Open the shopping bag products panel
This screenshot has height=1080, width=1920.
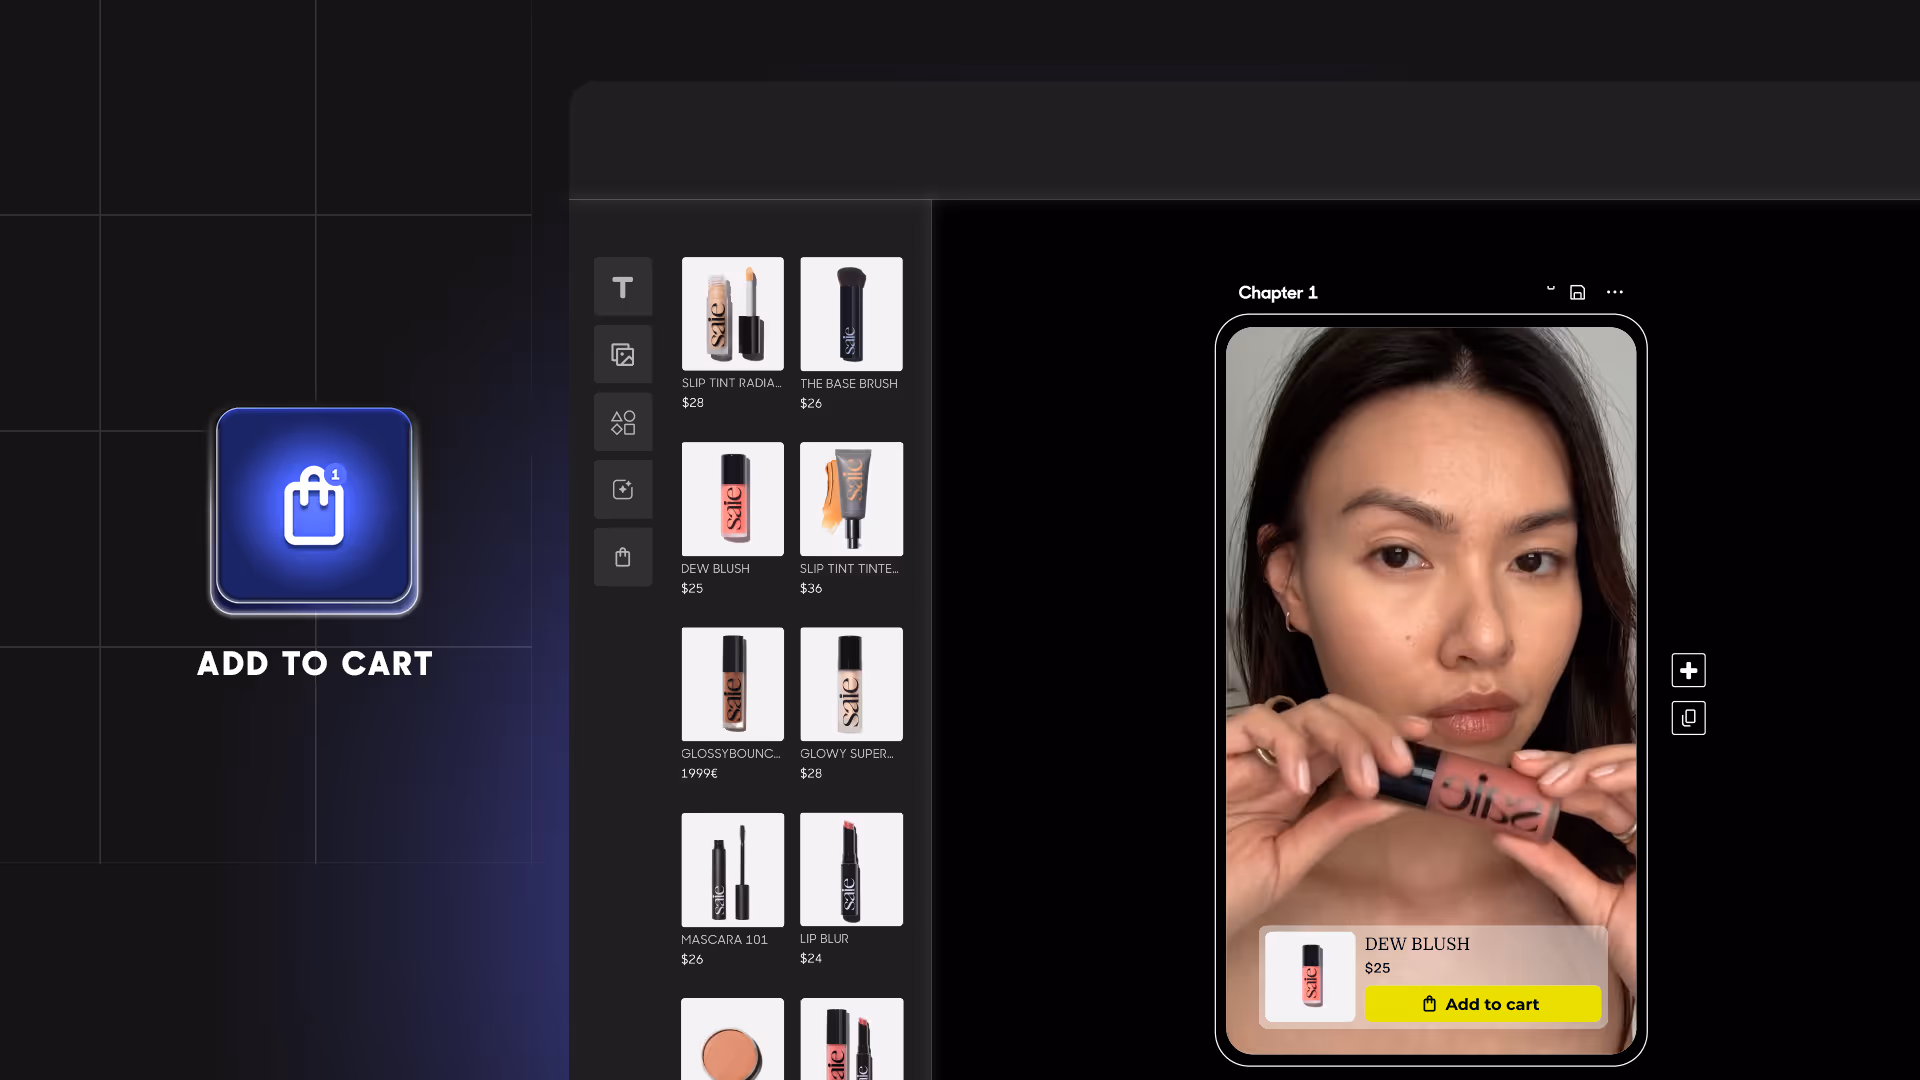pos(622,557)
